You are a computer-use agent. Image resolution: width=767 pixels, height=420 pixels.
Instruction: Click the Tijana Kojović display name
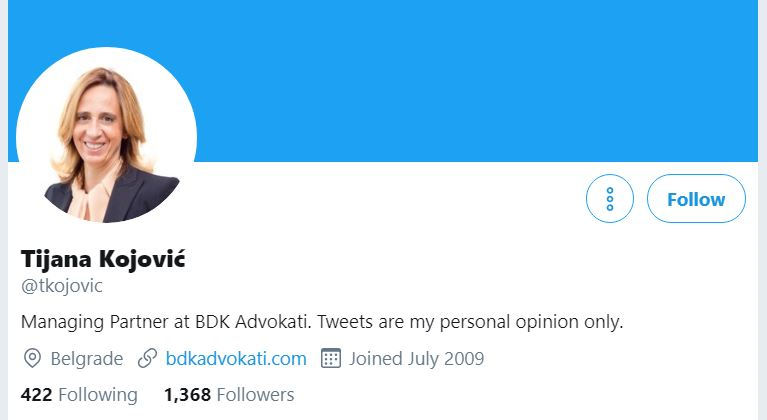tap(103, 258)
